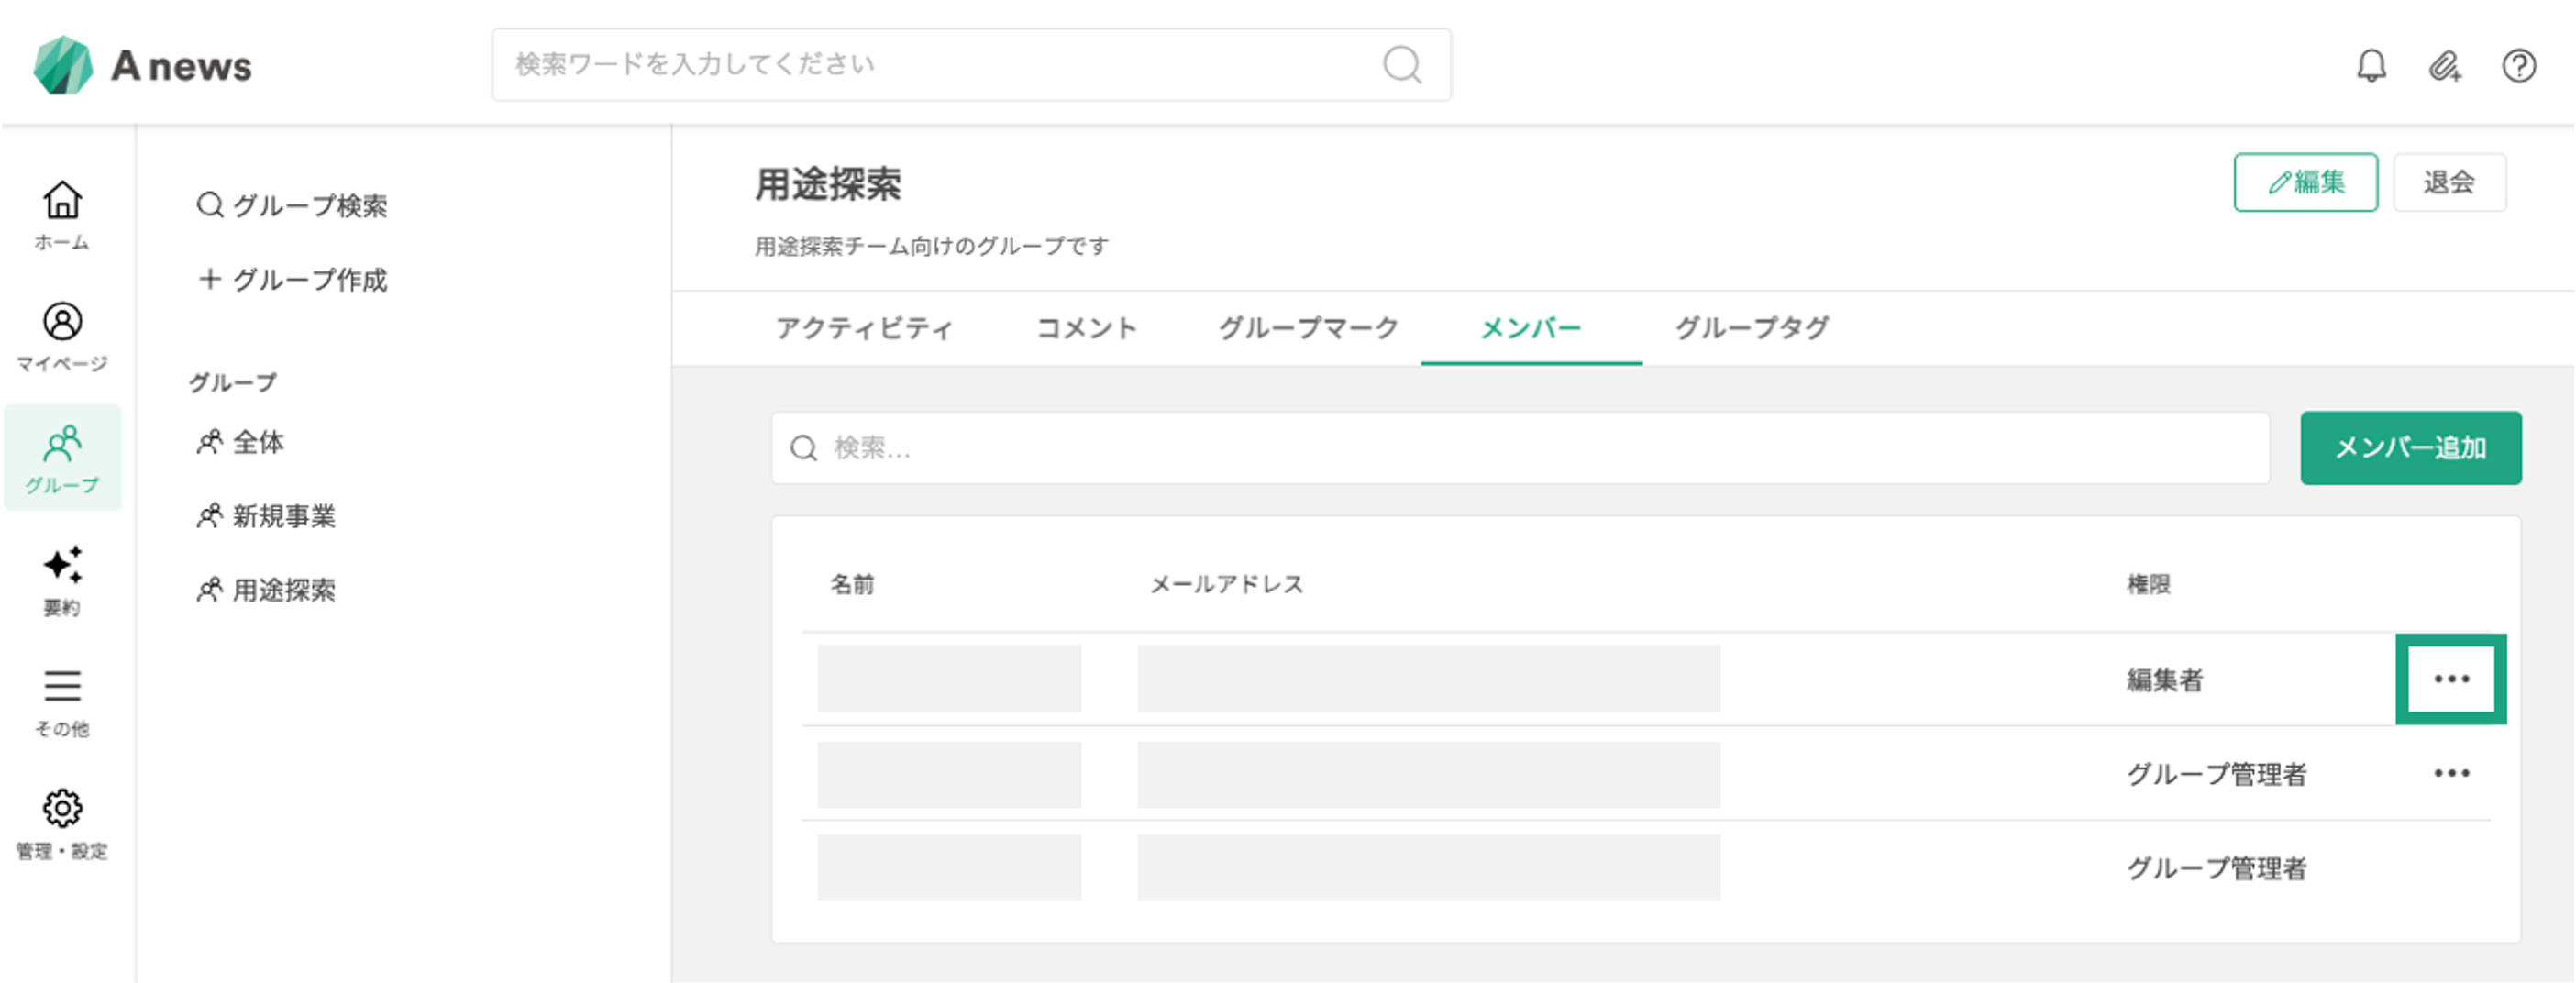Open options for first グループ管理者 row
This screenshot has width=2576, height=983.
(2451, 773)
